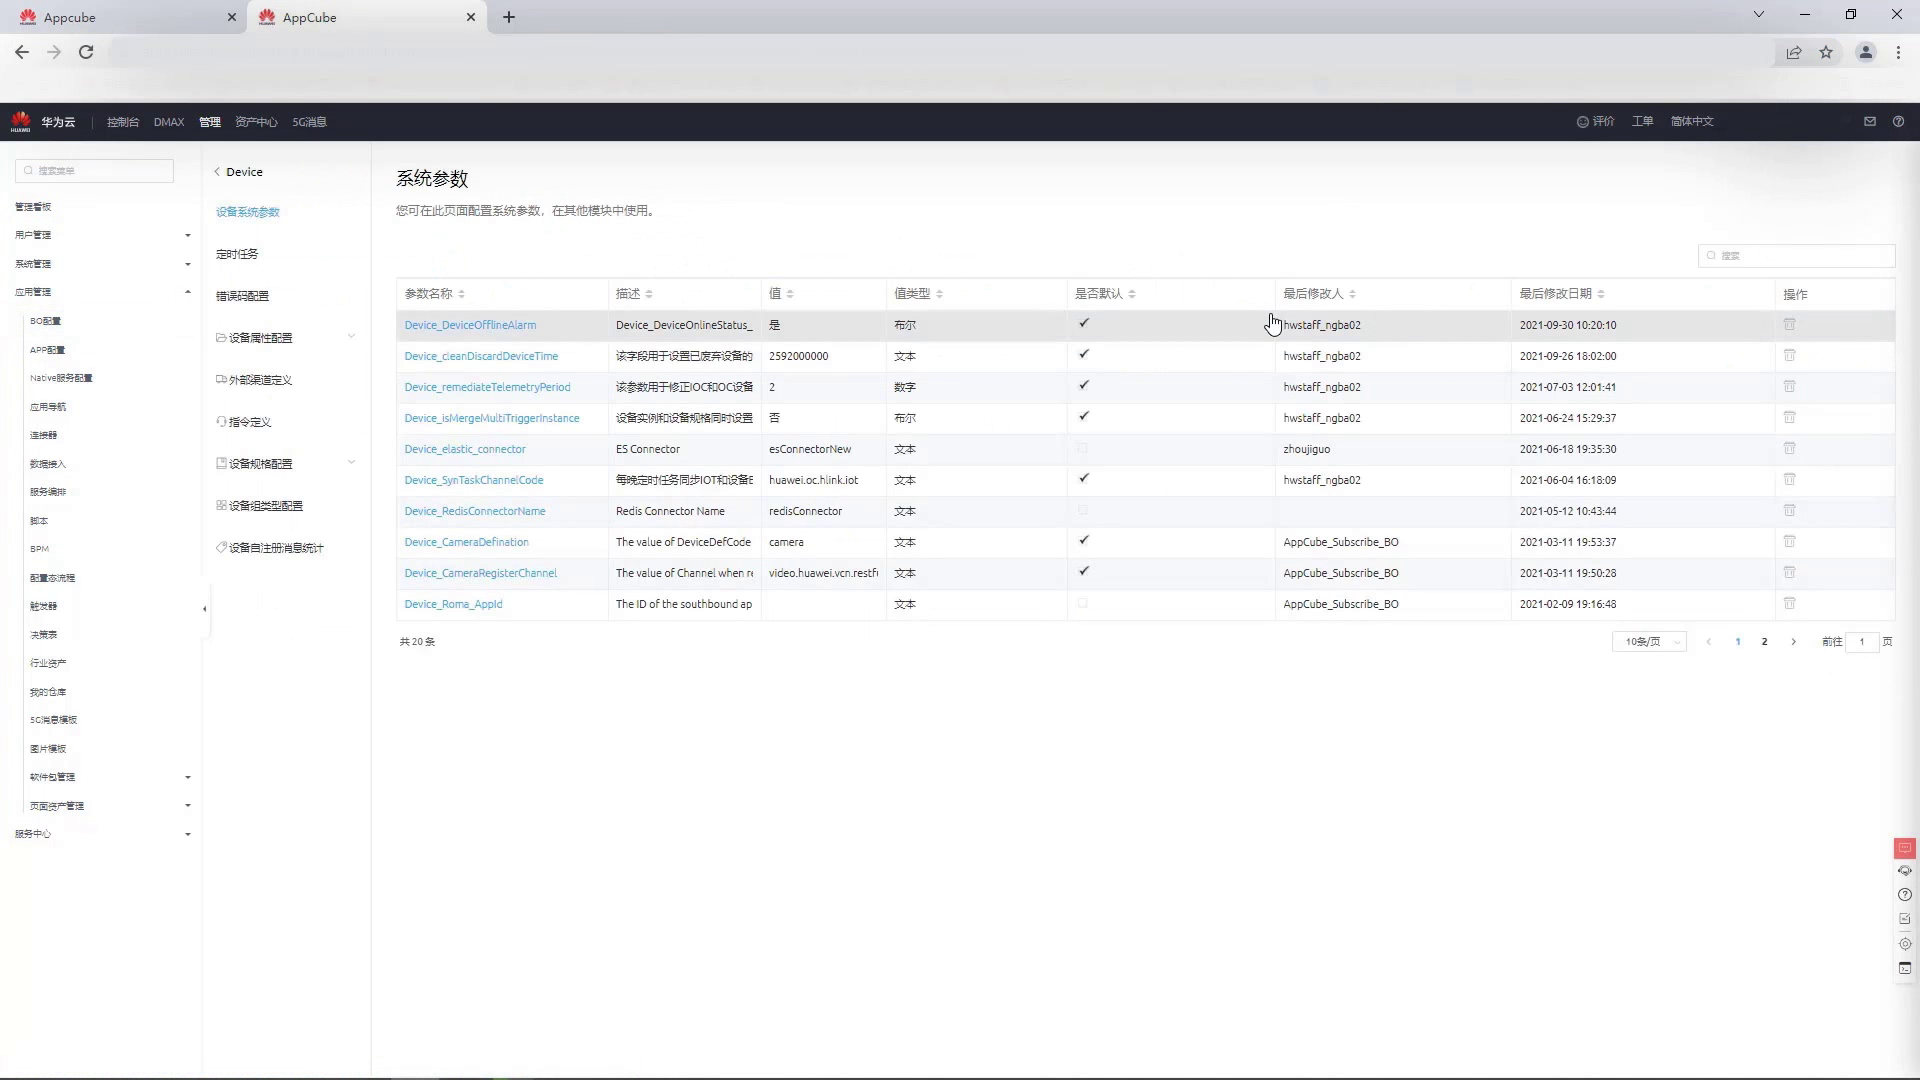Sort table by 最后修改人 column

(x=1352, y=294)
